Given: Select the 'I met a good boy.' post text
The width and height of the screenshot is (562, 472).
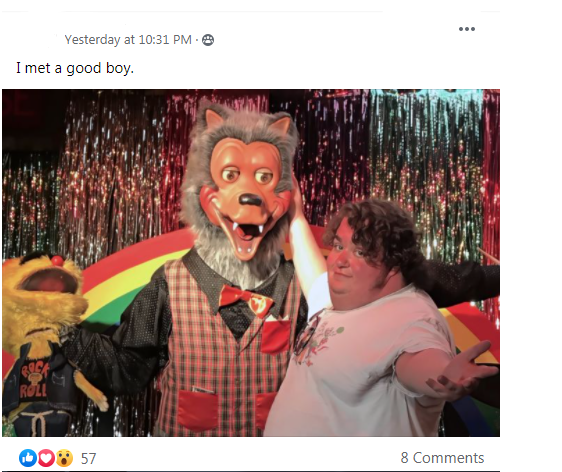Looking at the screenshot, I should [75, 68].
